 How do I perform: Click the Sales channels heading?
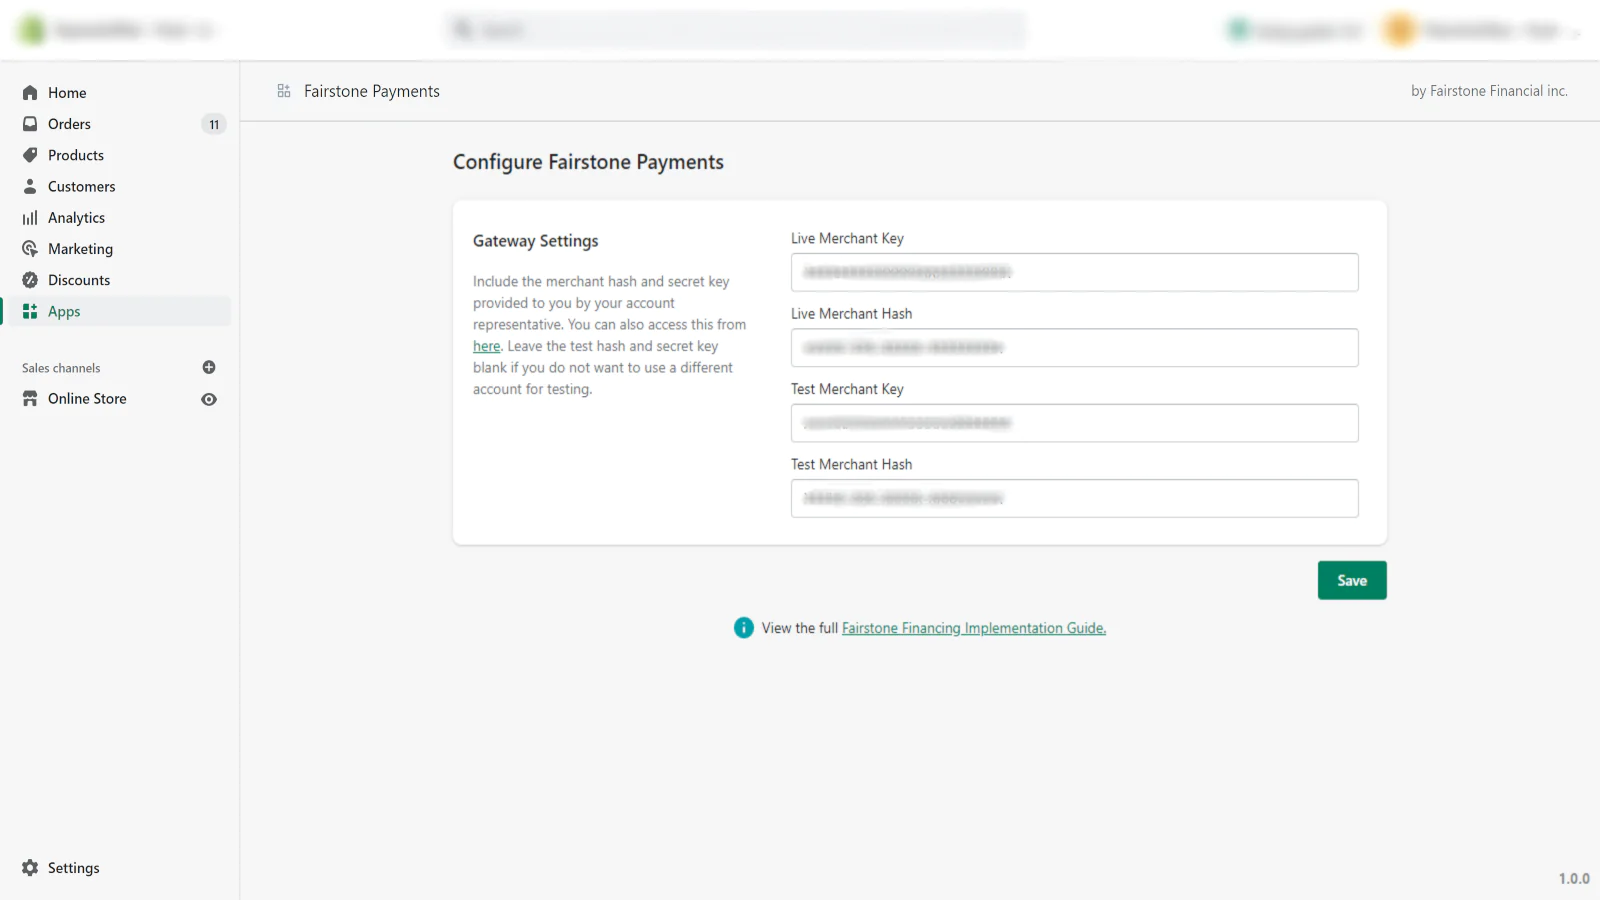pos(61,368)
